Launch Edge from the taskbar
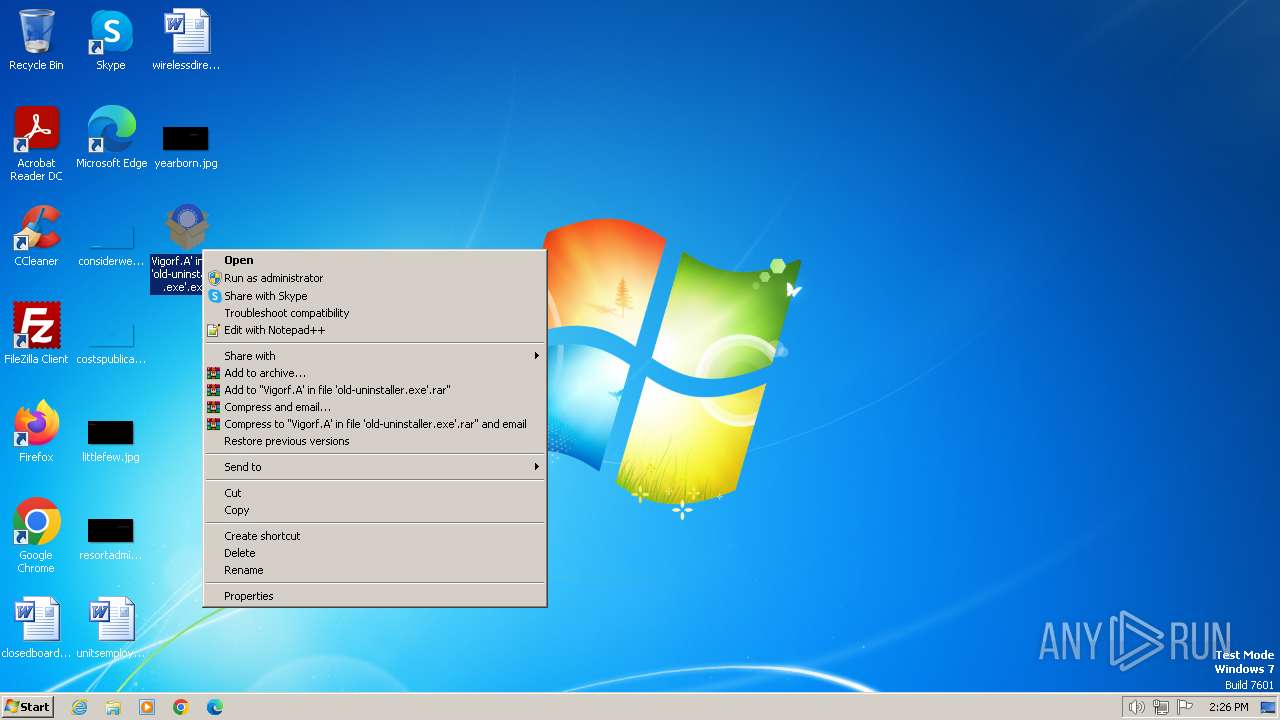Viewport: 1280px width, 720px height. (x=215, y=707)
